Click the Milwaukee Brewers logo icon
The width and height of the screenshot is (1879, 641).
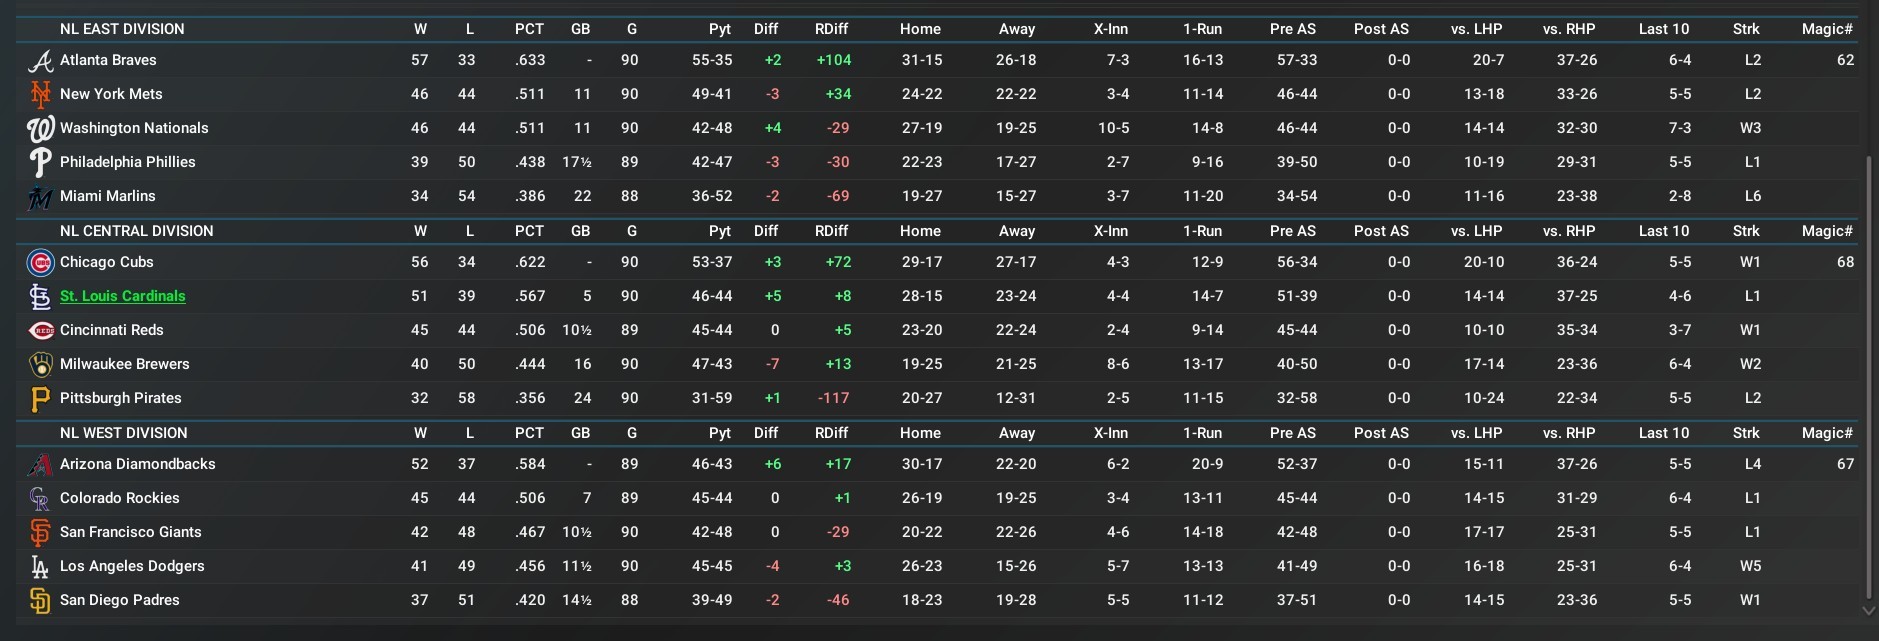click(x=40, y=365)
